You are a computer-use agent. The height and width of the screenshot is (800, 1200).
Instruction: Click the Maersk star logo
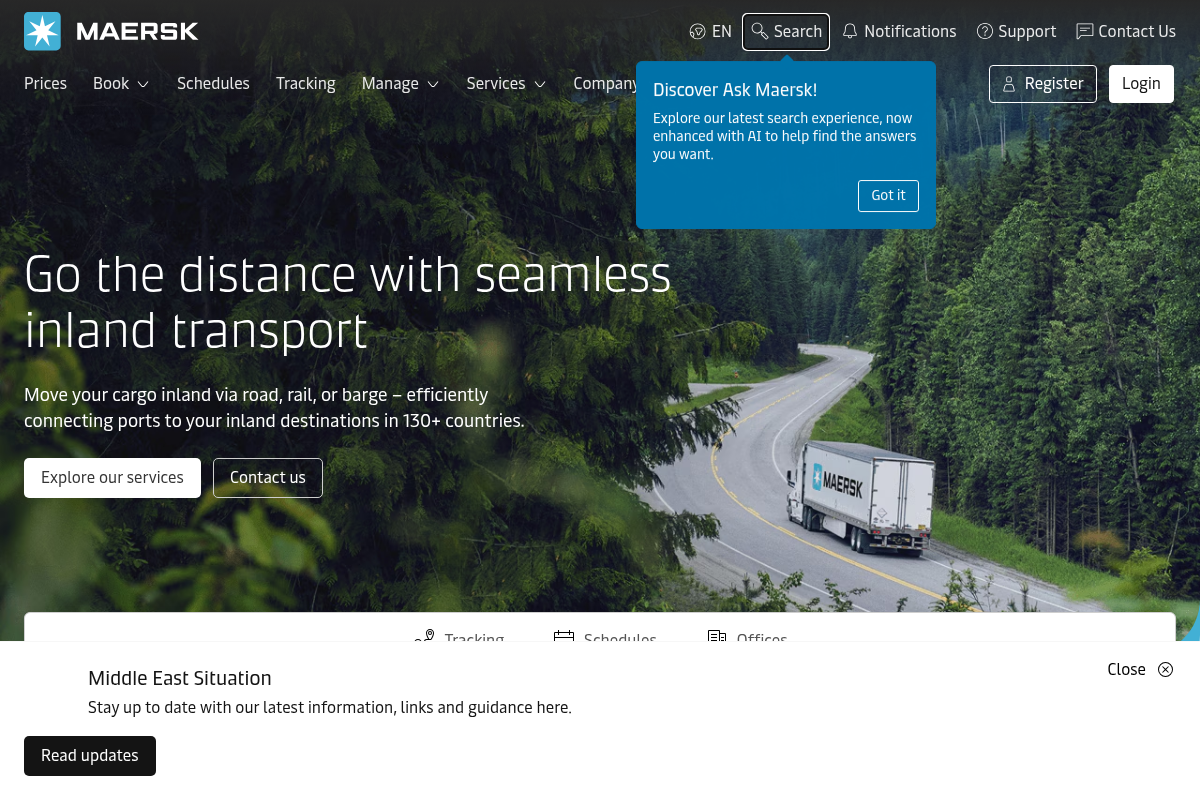(x=43, y=31)
